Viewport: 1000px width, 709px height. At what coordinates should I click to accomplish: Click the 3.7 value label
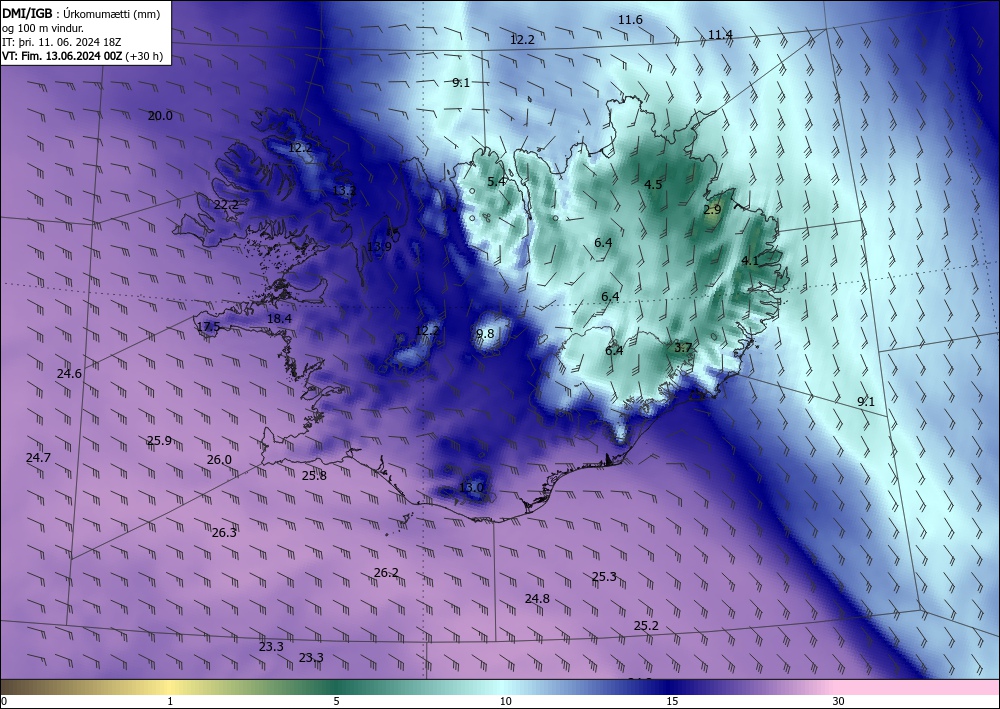[x=682, y=347]
